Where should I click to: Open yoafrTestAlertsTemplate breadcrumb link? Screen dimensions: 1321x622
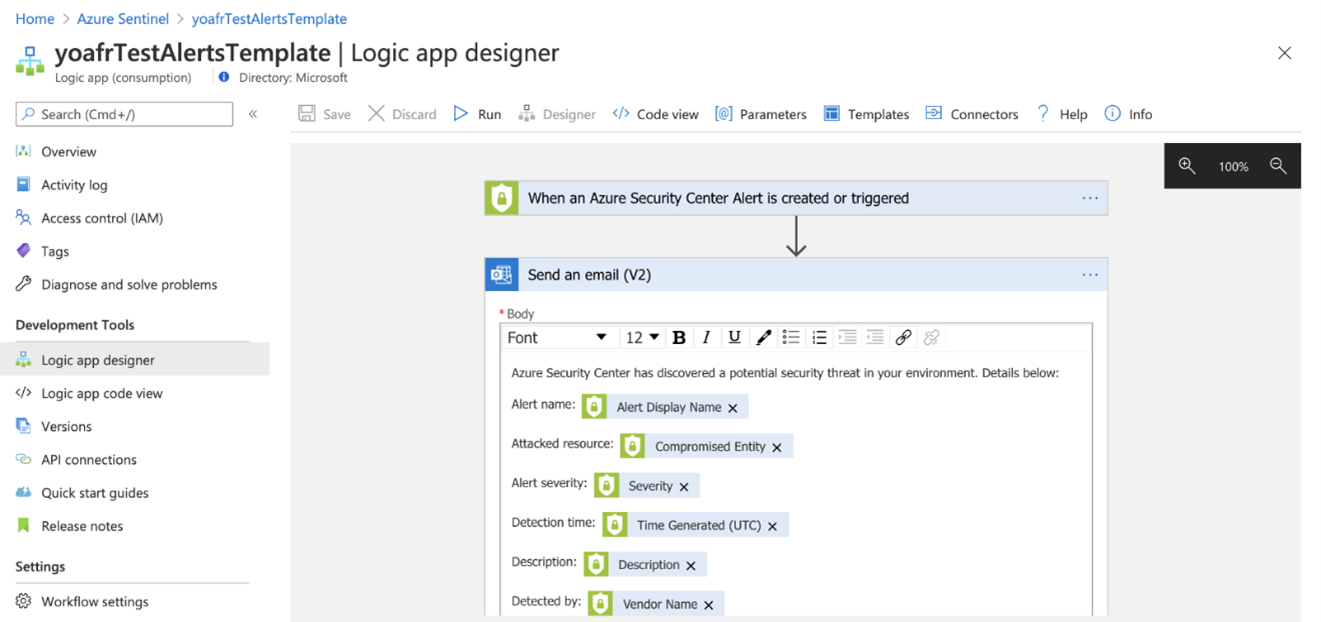click(x=269, y=19)
